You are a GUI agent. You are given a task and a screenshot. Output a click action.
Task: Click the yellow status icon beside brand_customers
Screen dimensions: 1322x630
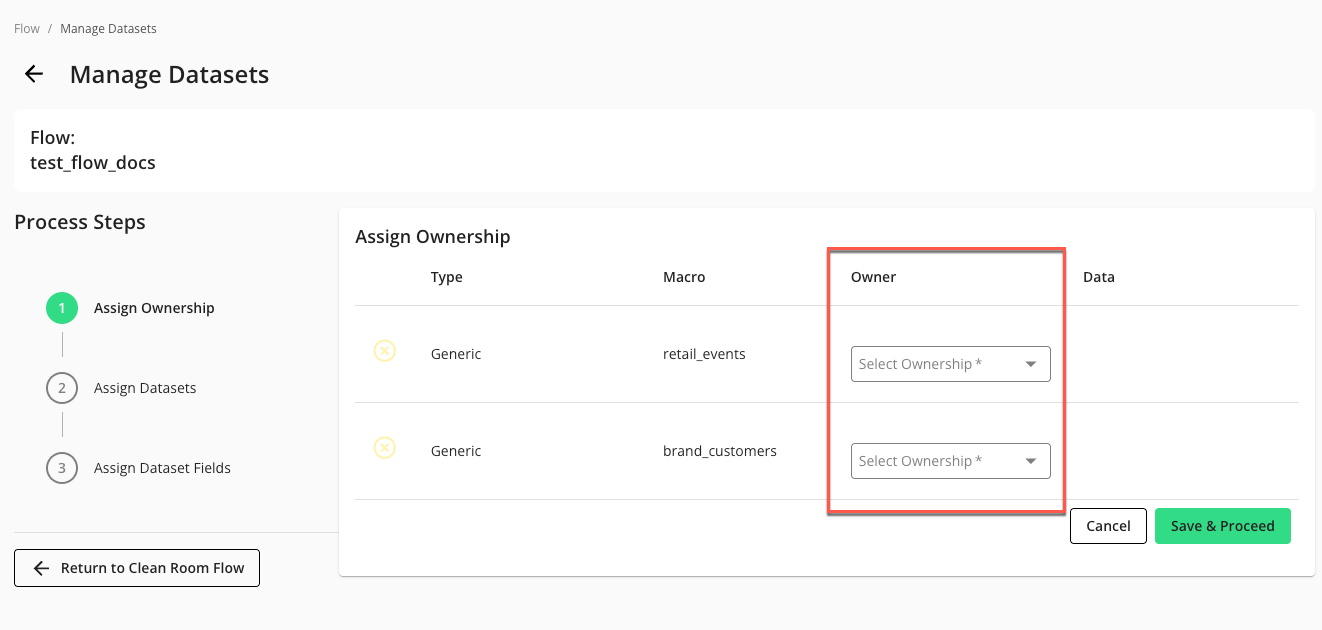385,447
